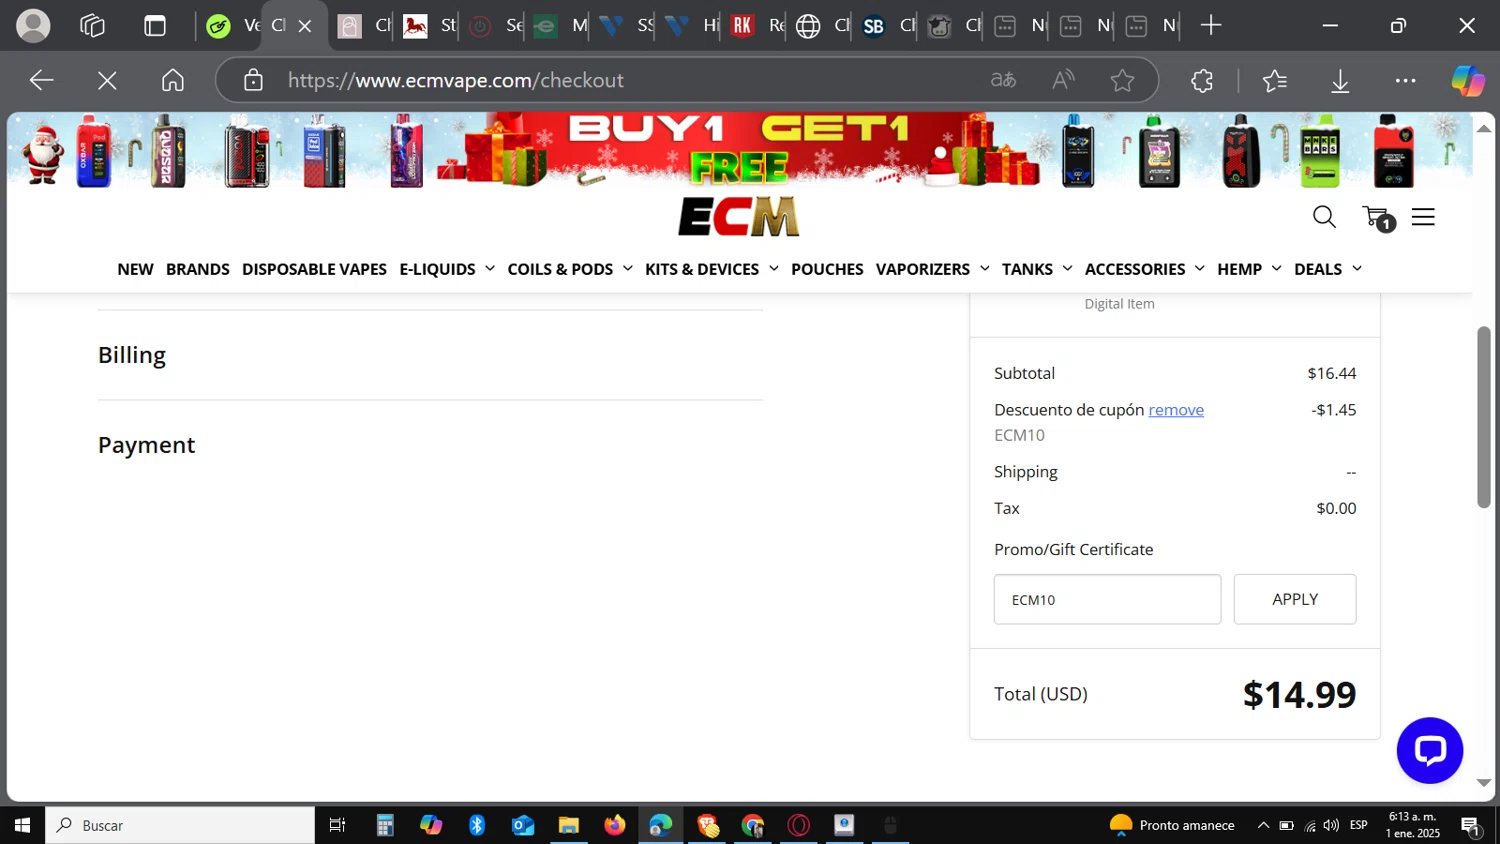Click the $14.99 total amount
Viewport: 1500px width, 844px height.
pos(1299,694)
